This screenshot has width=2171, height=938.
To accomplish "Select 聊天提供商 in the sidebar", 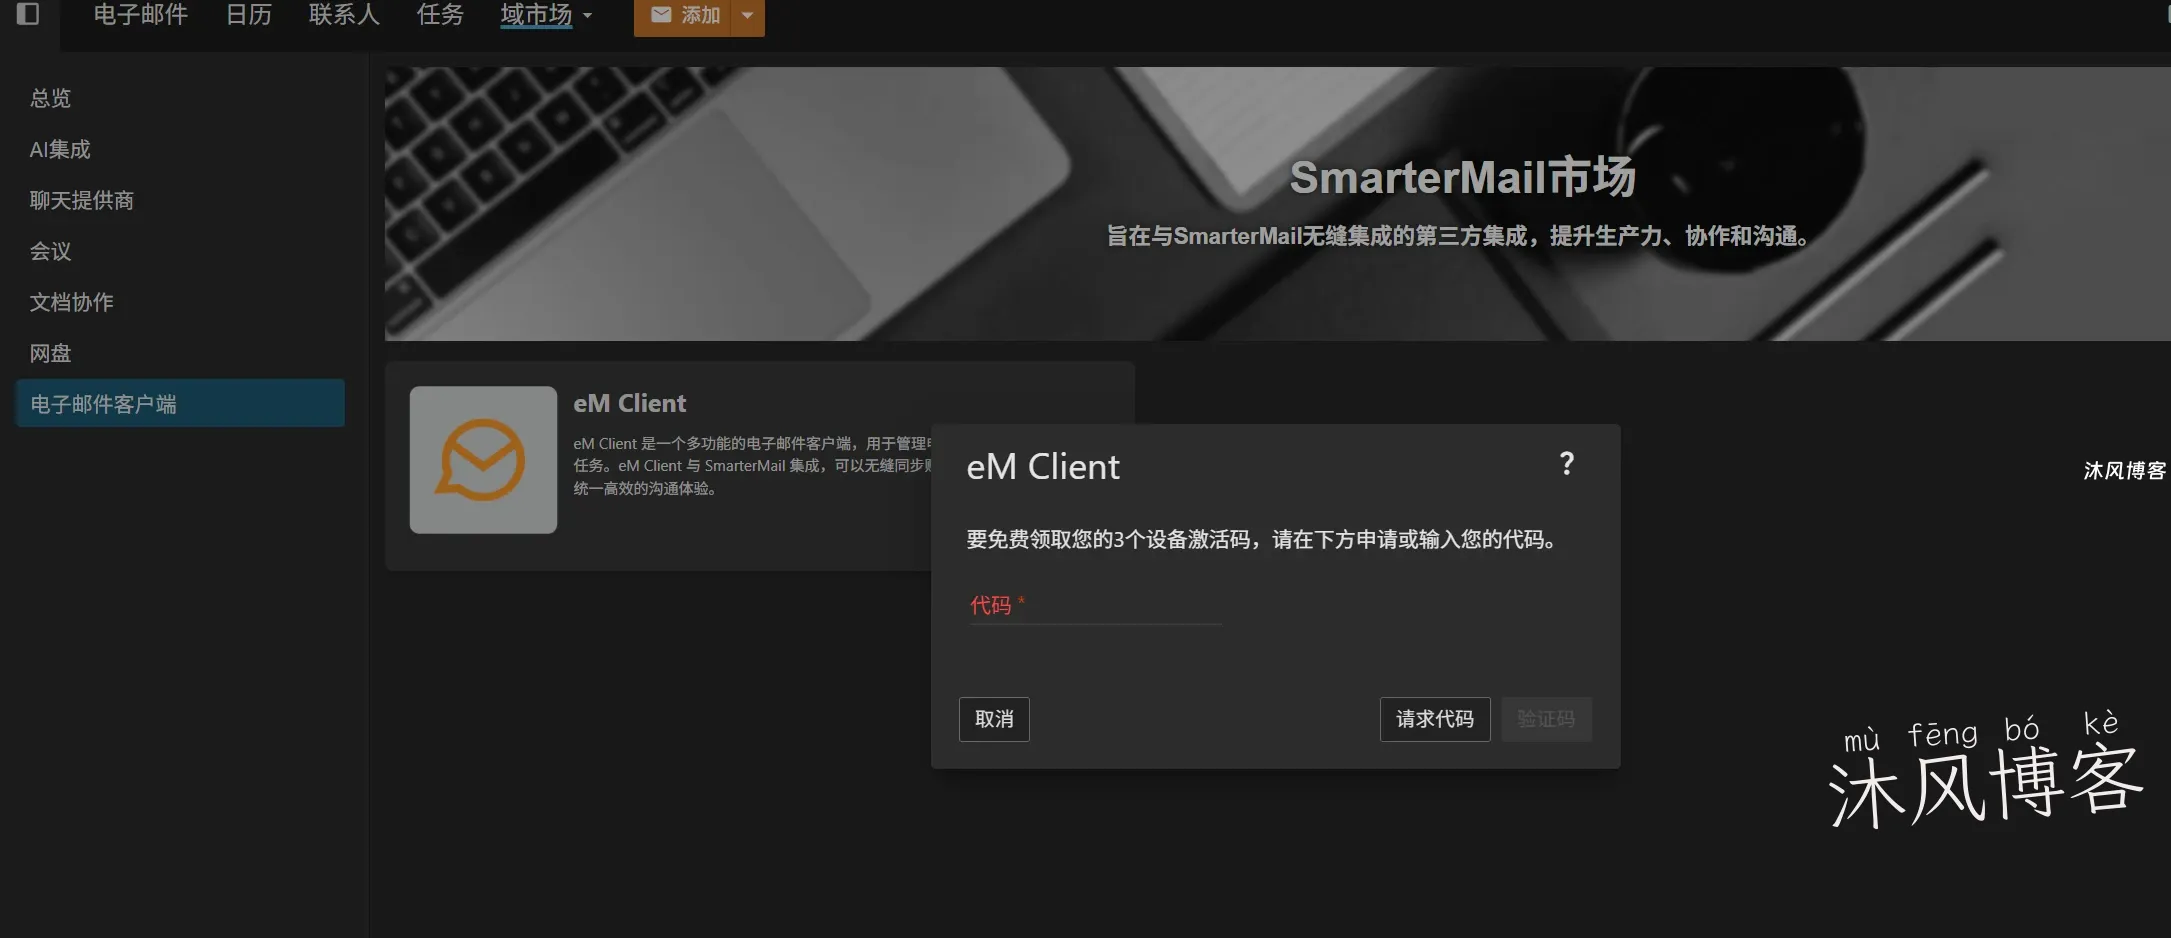I will 81,200.
